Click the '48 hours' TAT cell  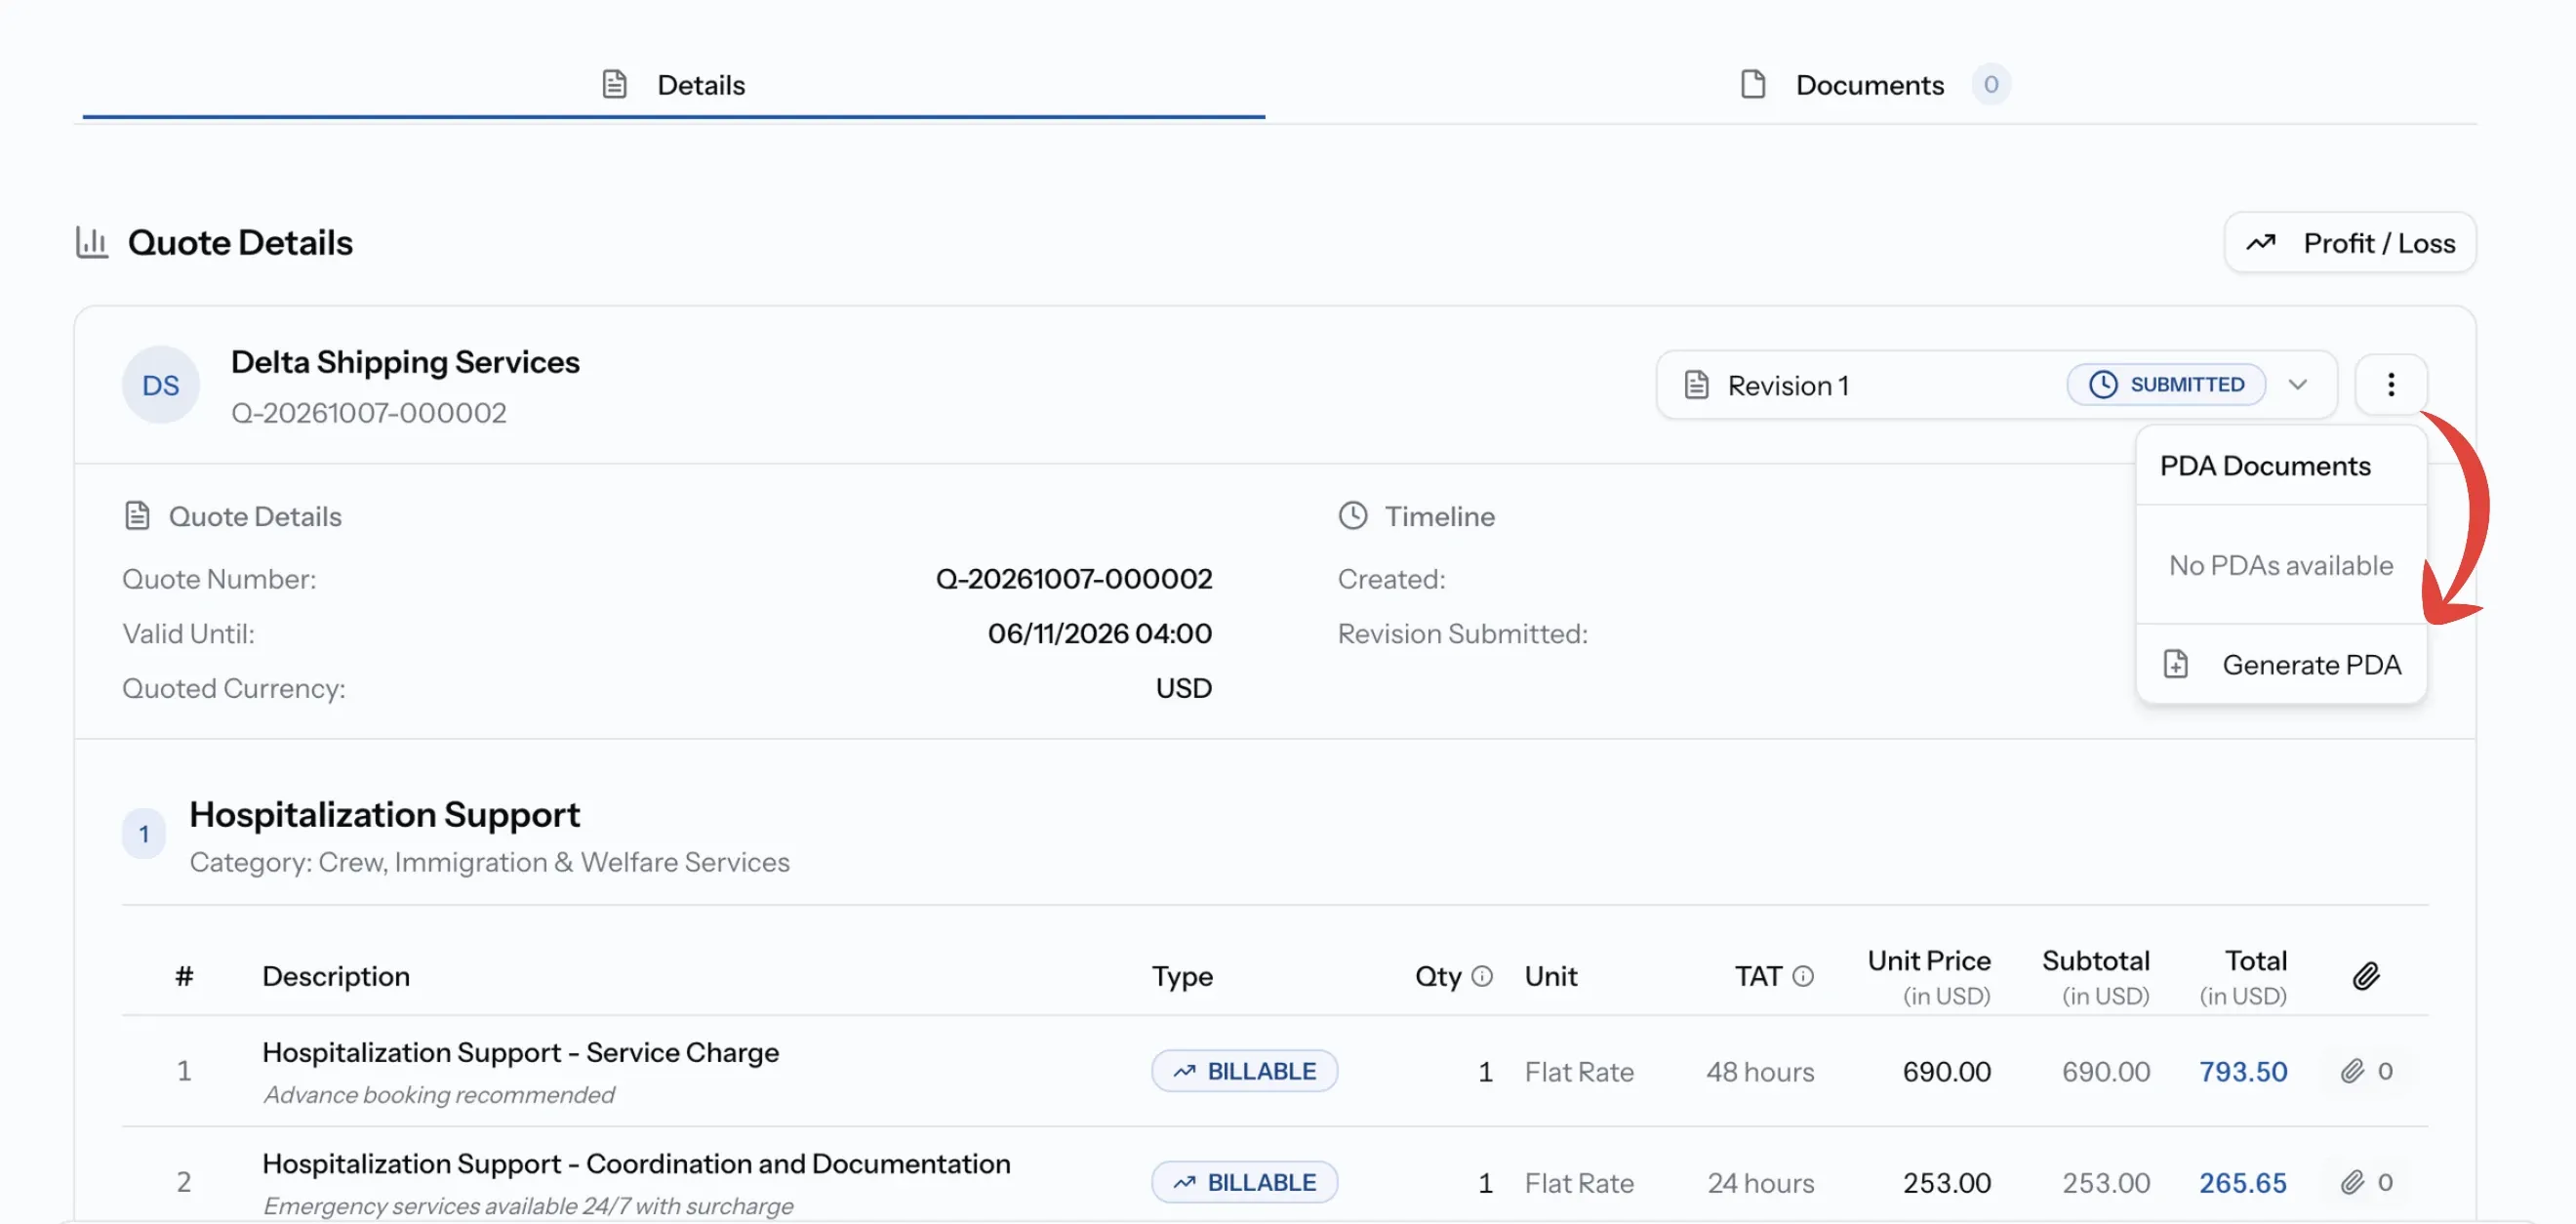1759,1071
